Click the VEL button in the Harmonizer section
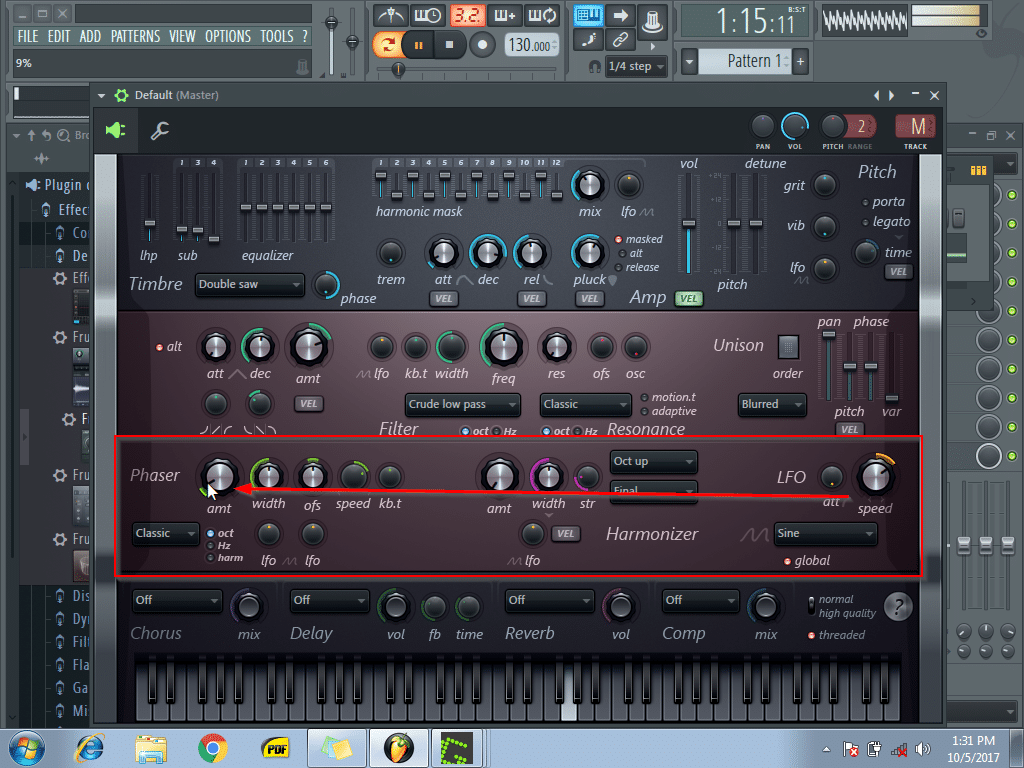 pyautogui.click(x=566, y=534)
